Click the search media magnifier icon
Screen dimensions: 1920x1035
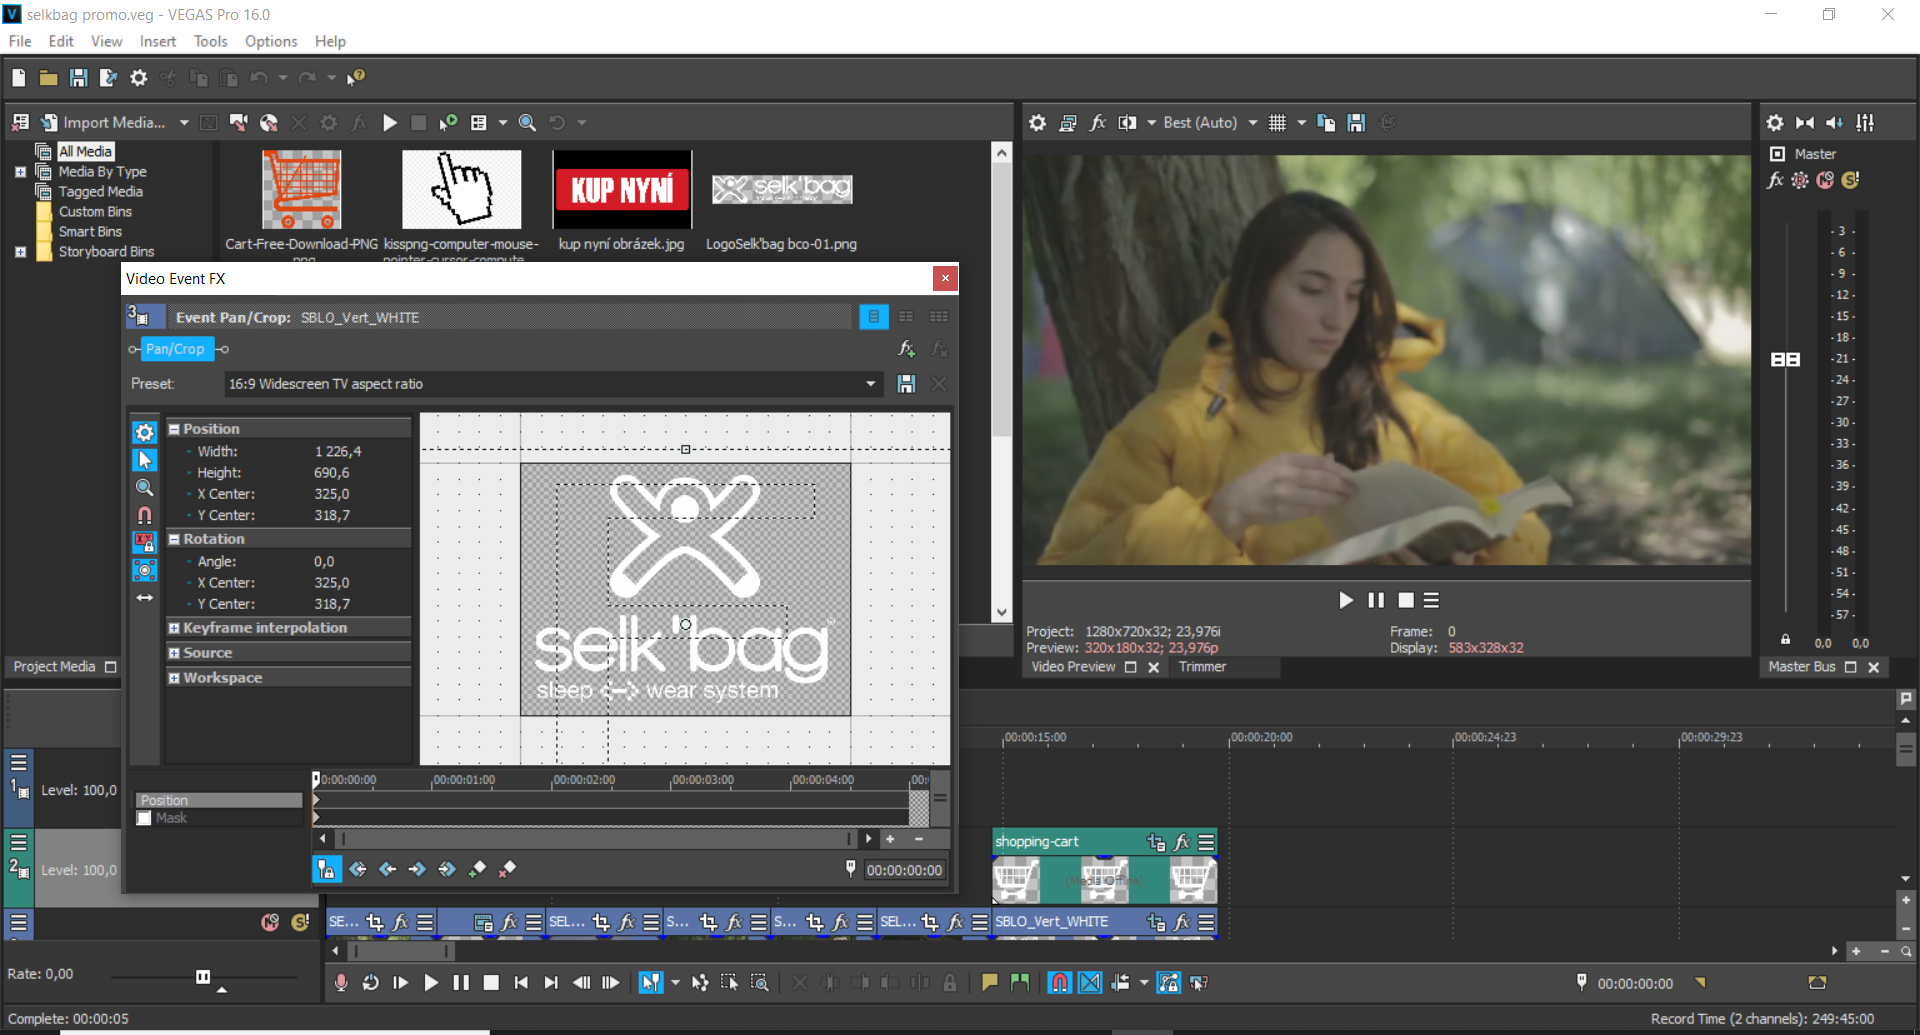(x=527, y=123)
